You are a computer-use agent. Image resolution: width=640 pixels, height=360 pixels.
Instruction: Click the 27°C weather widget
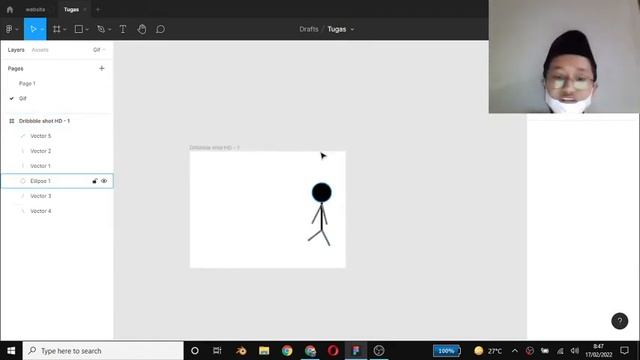[x=488, y=351]
